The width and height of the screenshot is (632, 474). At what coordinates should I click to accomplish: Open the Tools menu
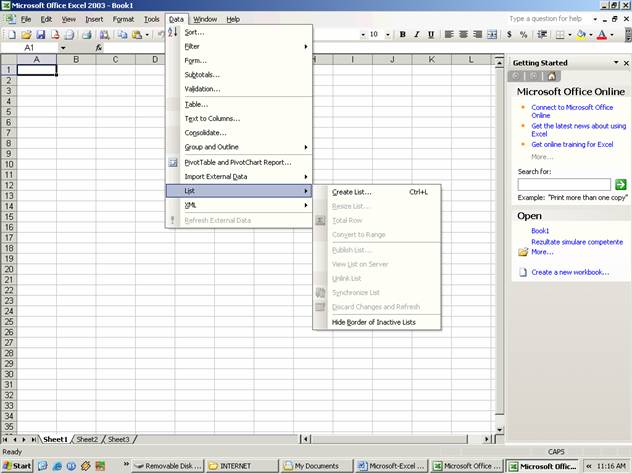click(152, 19)
